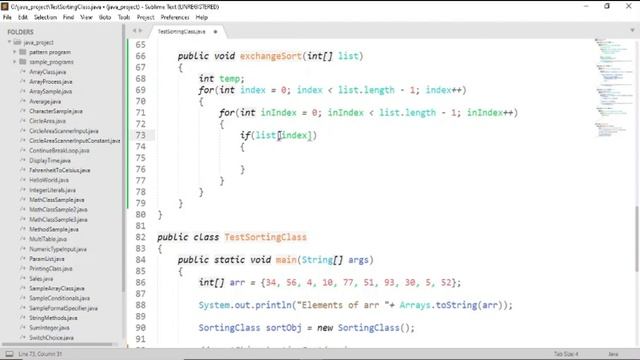Open SumInteger.java in sidebar
Screen dimensions: 640x360
pos(49,328)
